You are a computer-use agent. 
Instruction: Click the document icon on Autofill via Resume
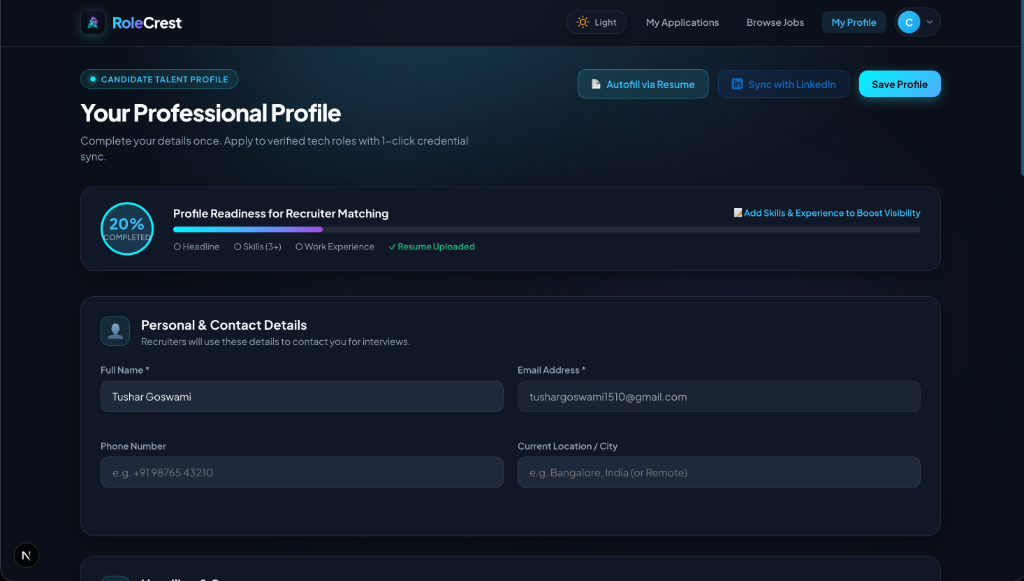coord(596,84)
